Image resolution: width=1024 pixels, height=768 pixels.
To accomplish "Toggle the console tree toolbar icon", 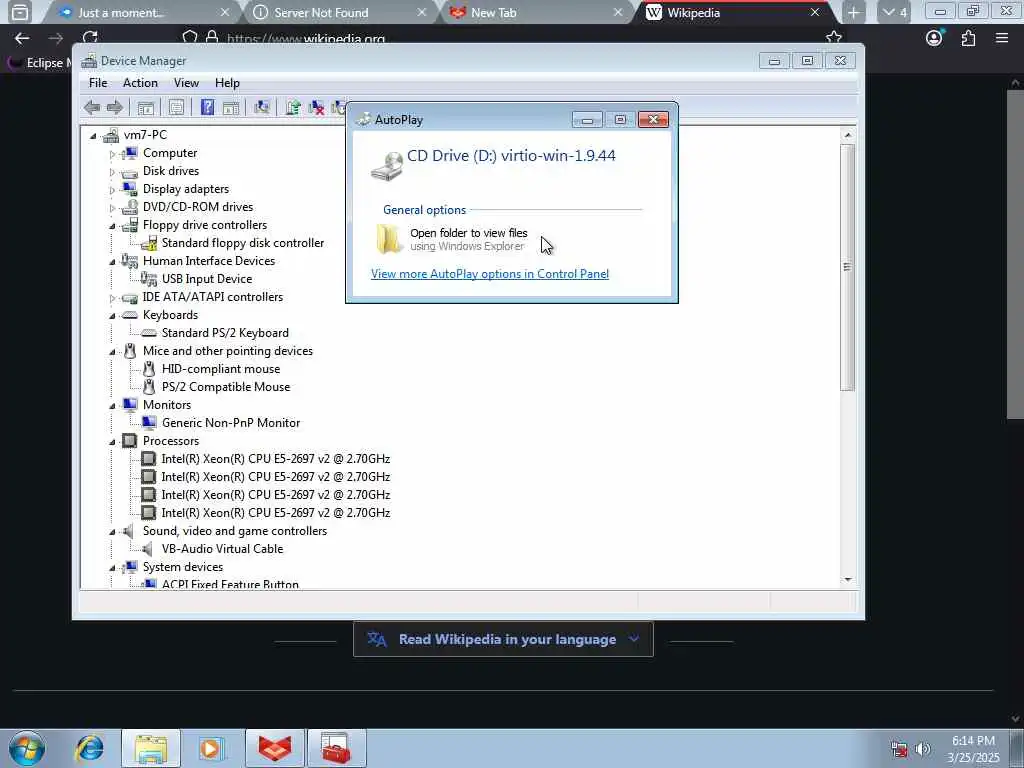I will pyautogui.click(x=146, y=108).
